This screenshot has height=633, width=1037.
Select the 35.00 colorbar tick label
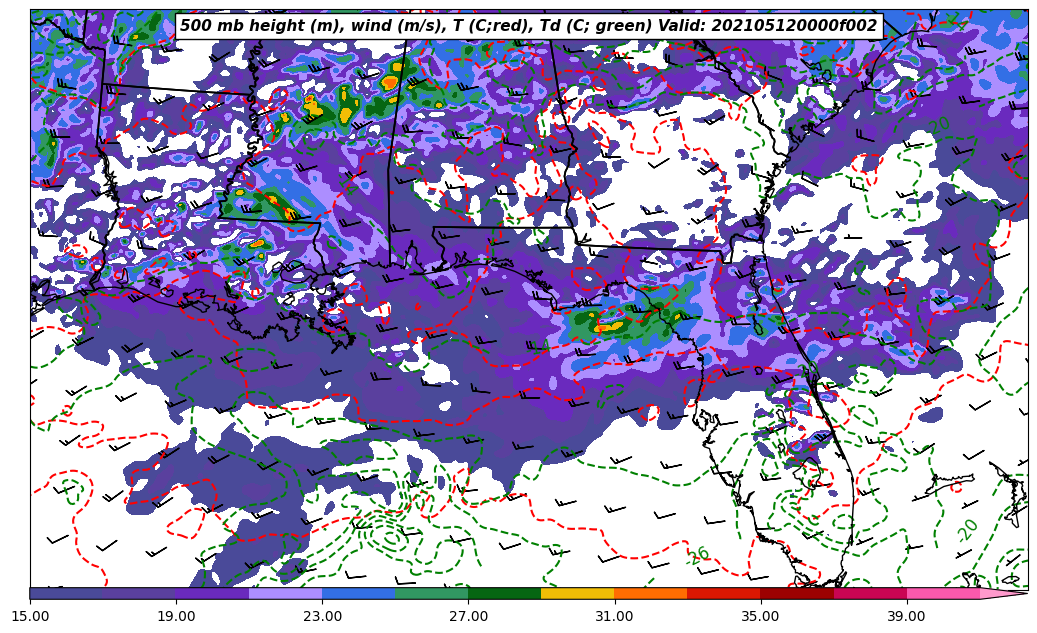click(760, 616)
